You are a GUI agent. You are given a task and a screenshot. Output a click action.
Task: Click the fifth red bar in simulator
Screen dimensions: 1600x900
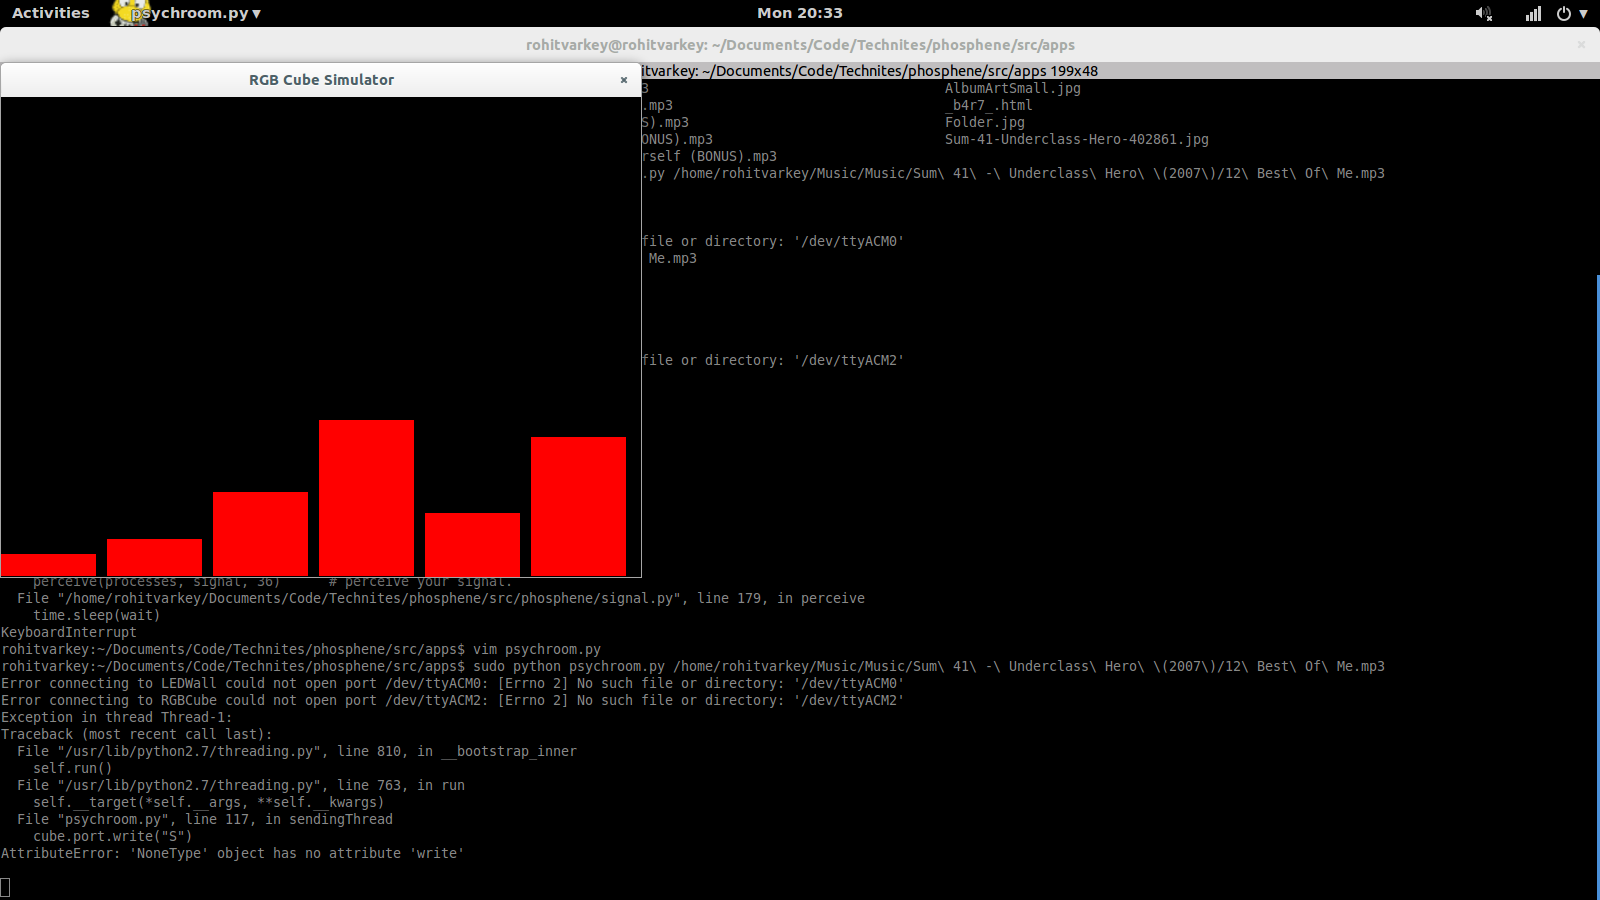tap(472, 545)
